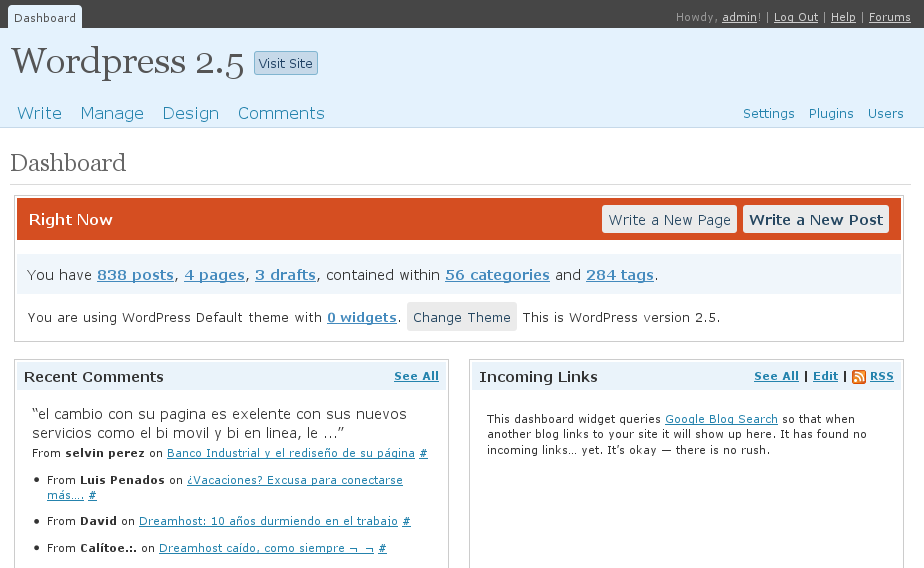Screen dimensions: 924x568
Task: Open the 0 widgets link
Action: click(x=362, y=318)
